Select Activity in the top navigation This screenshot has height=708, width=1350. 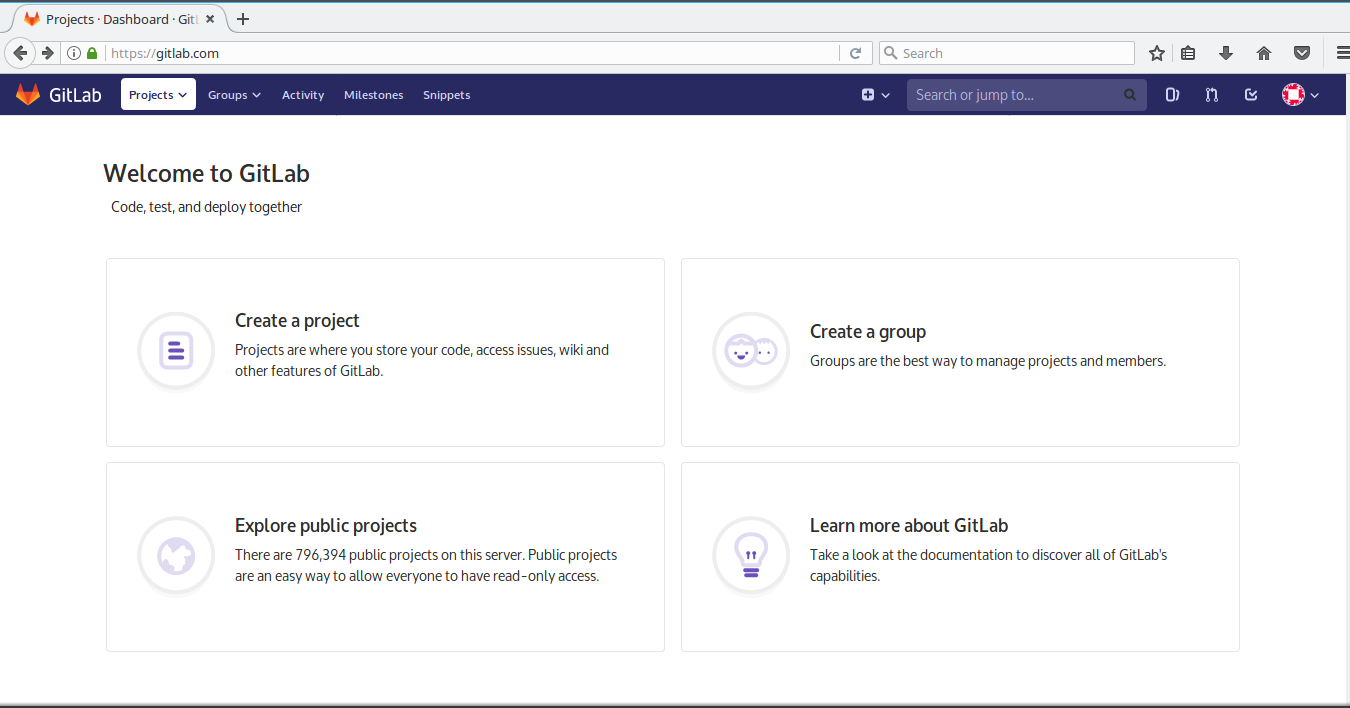[x=303, y=94]
